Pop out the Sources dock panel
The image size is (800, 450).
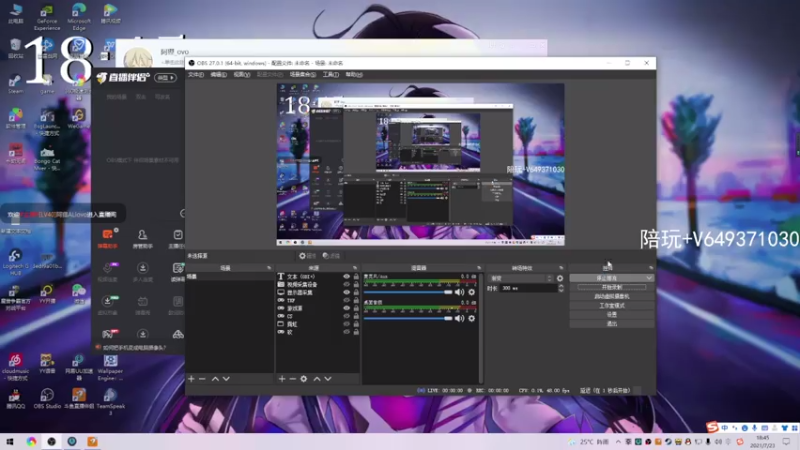pyautogui.click(x=355, y=268)
